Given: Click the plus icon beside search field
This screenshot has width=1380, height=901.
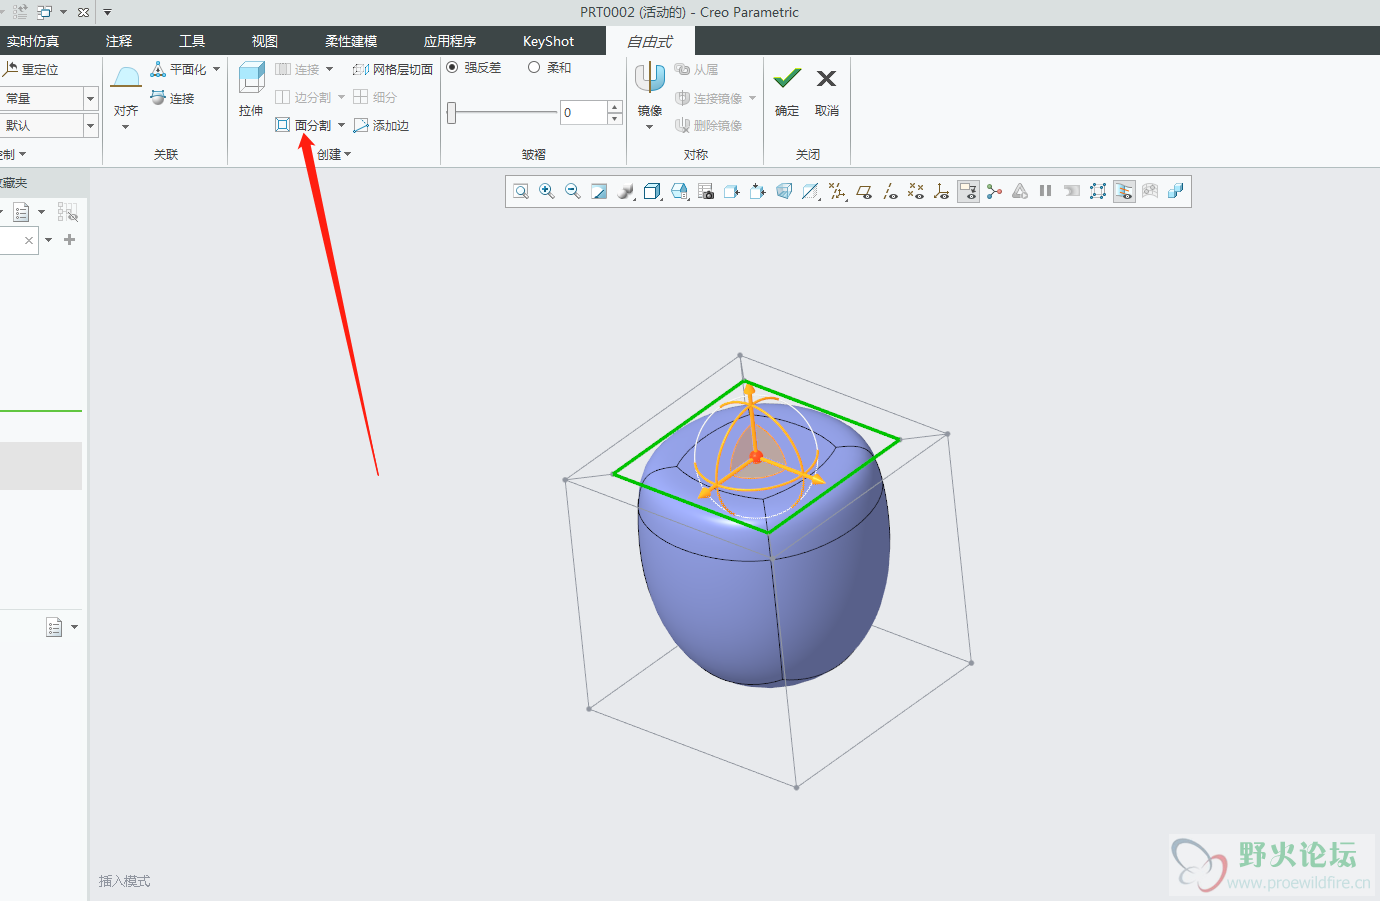Looking at the screenshot, I should click(70, 240).
